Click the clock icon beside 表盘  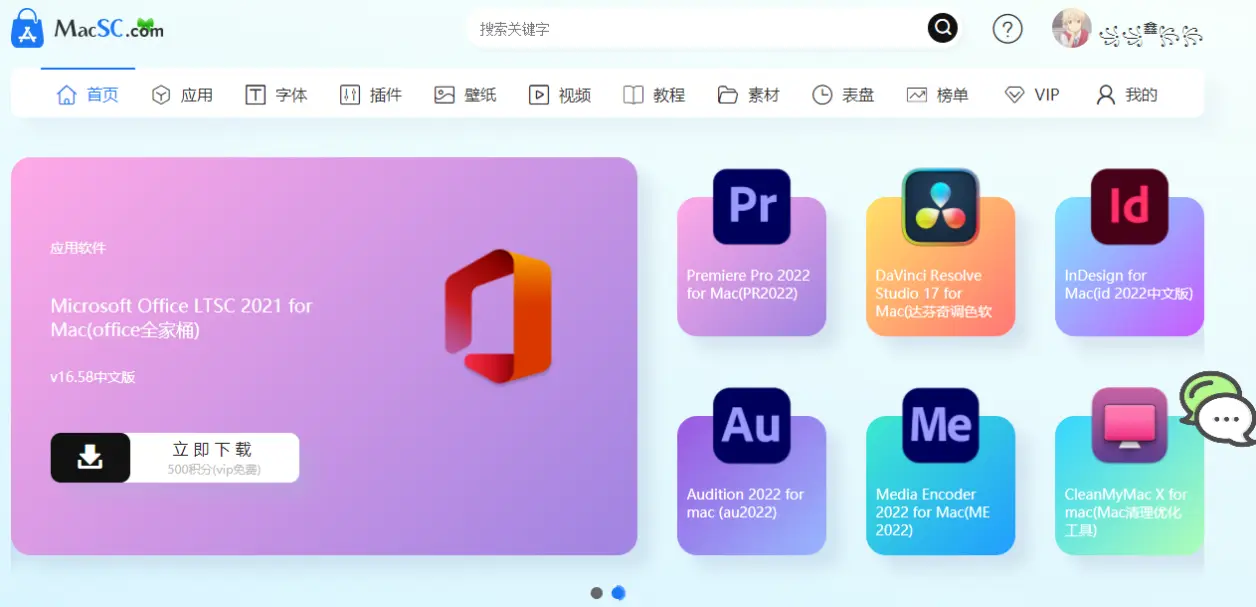coord(822,95)
